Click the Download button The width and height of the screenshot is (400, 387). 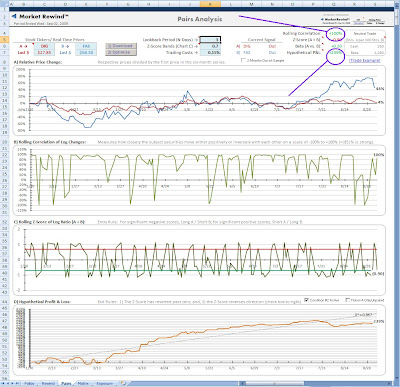[121, 46]
